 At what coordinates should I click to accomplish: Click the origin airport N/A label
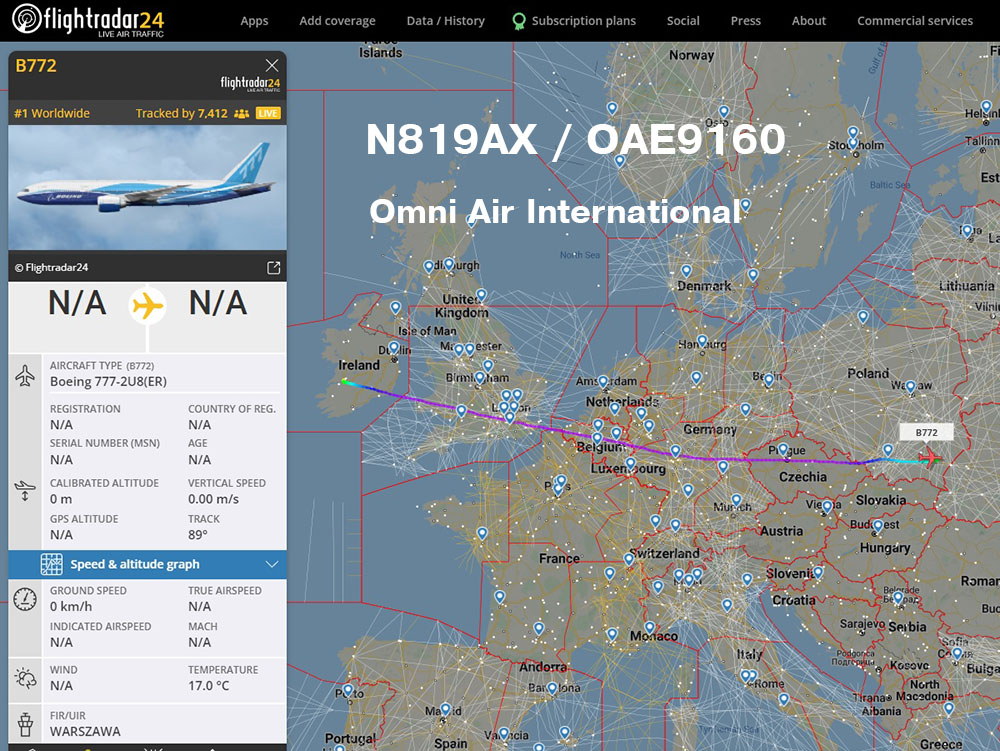pyautogui.click(x=77, y=303)
